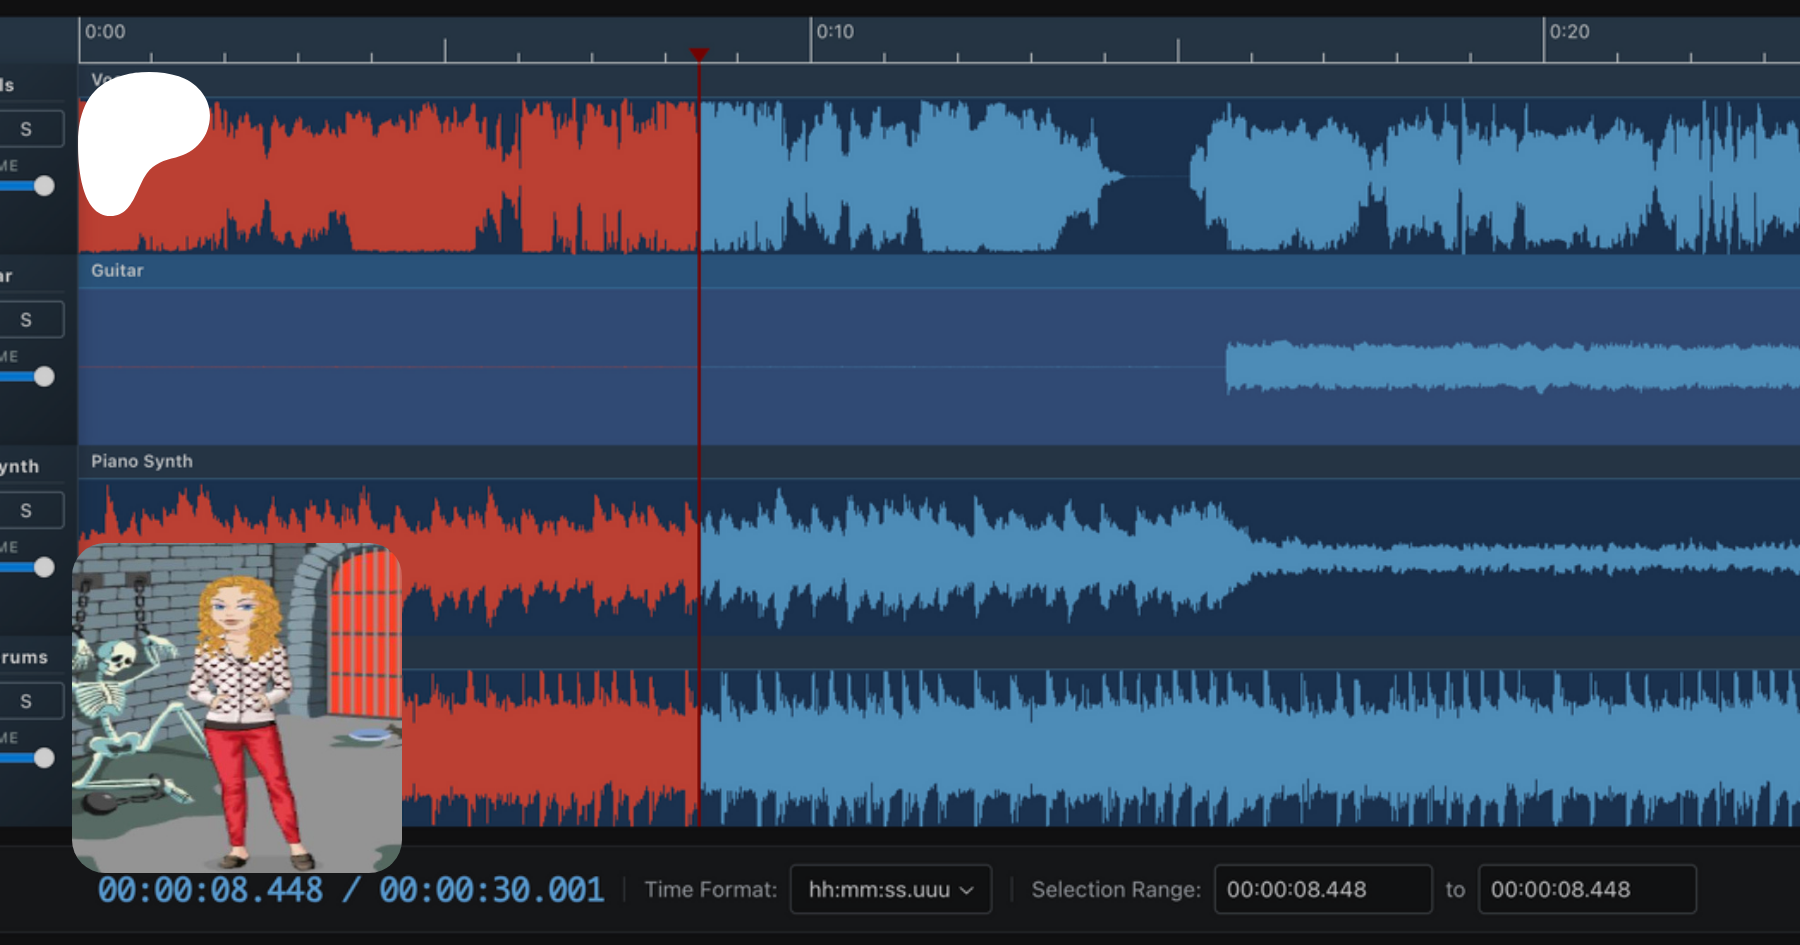Select the Piano Synth track label header
Screen dimensions: 1800x945
(142, 462)
